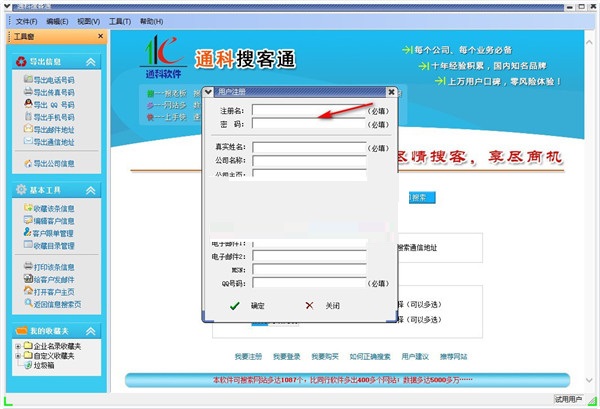Open the 编辑(E) menu
Image resolution: width=600 pixels, height=409 pixels.
pyautogui.click(x=57, y=22)
